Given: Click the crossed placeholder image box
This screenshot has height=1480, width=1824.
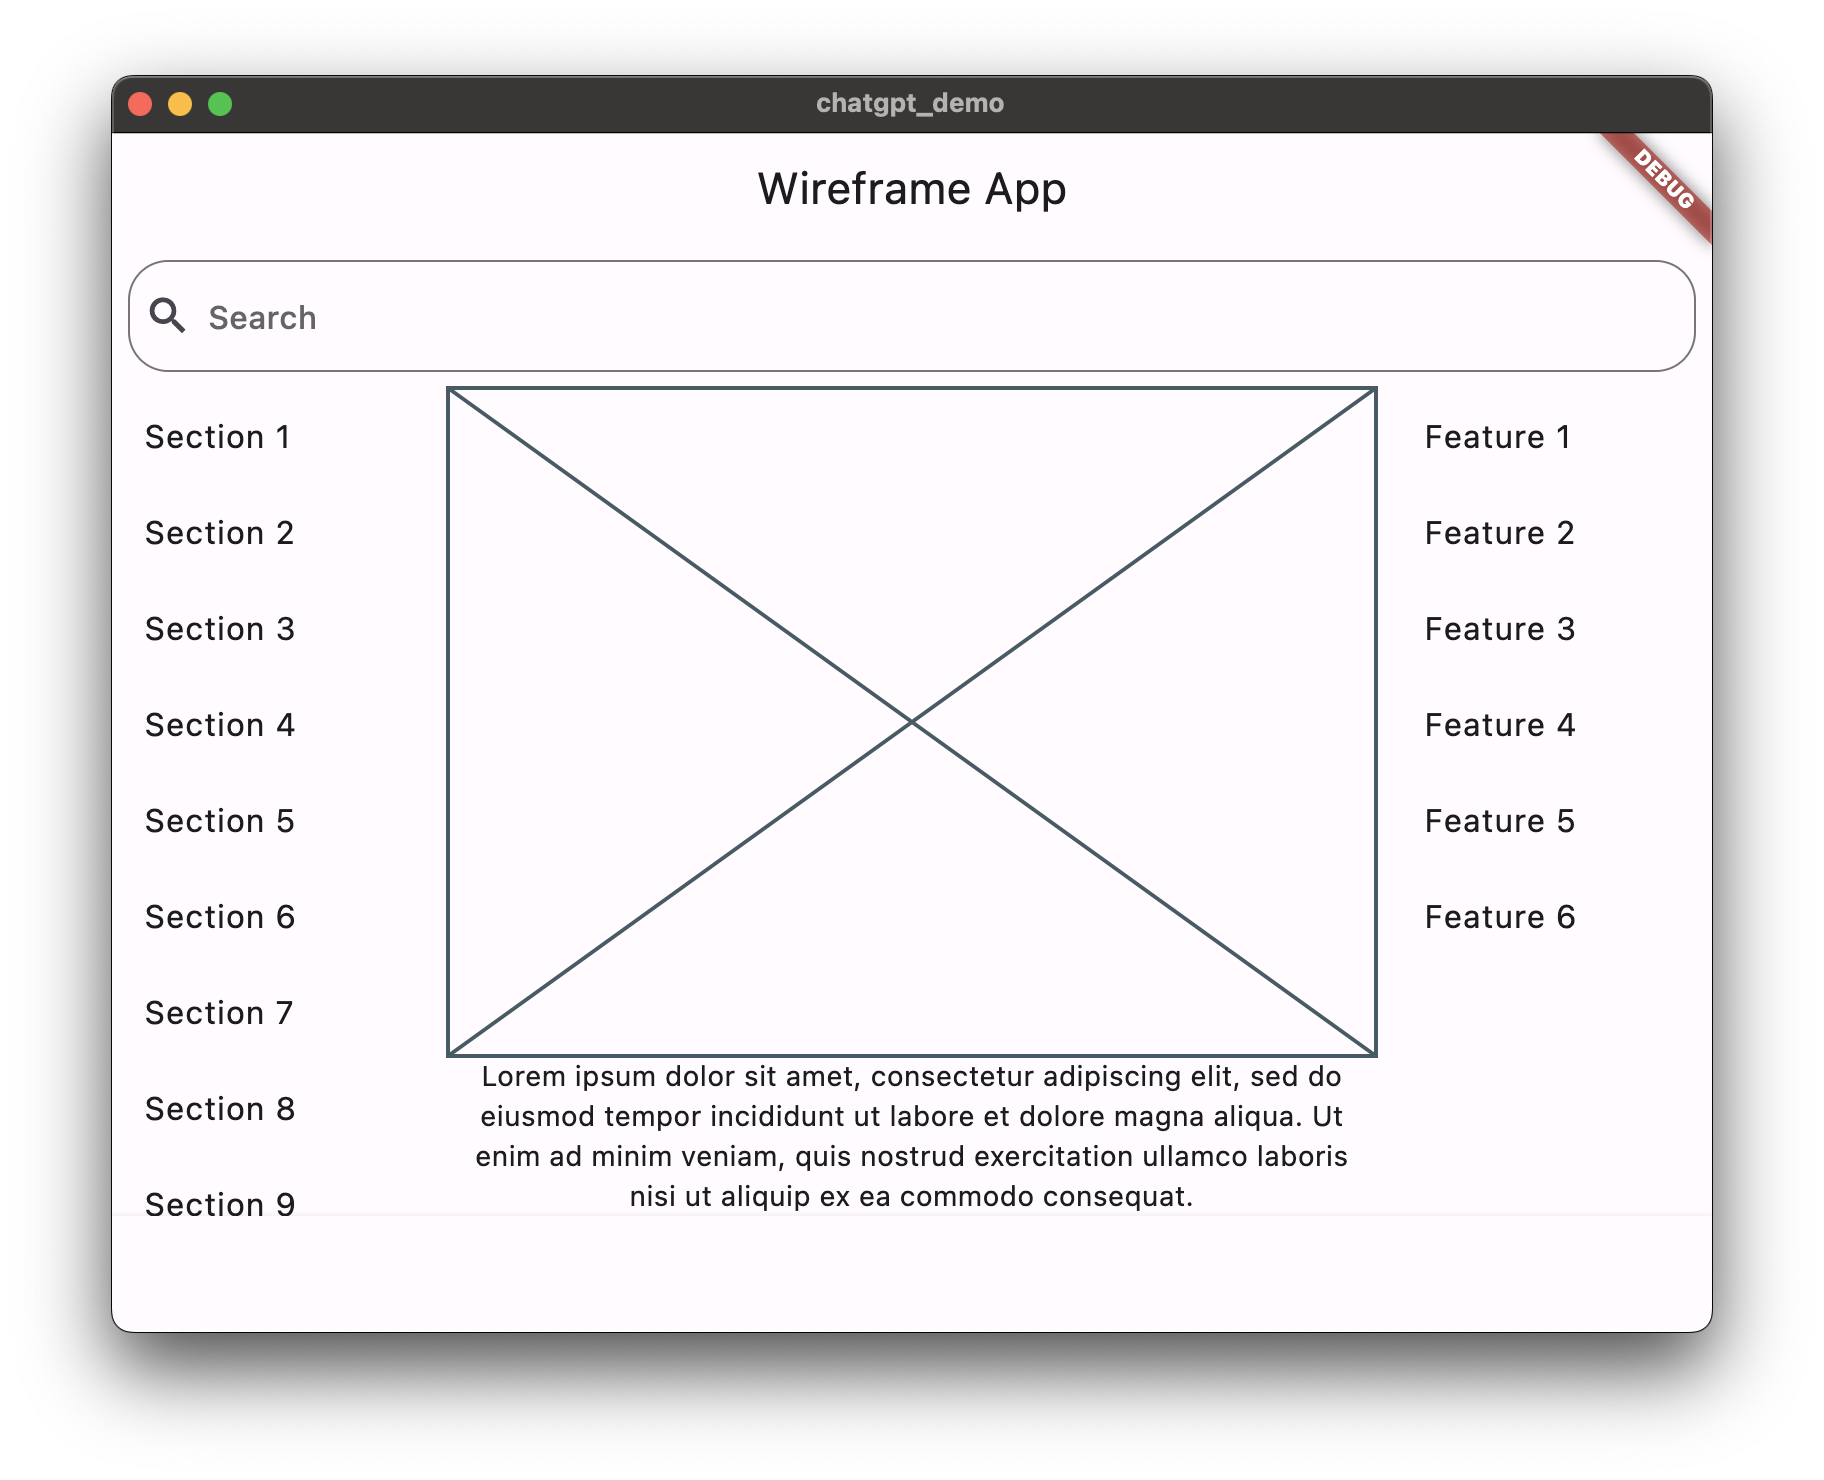Looking at the screenshot, I should pyautogui.click(x=912, y=721).
